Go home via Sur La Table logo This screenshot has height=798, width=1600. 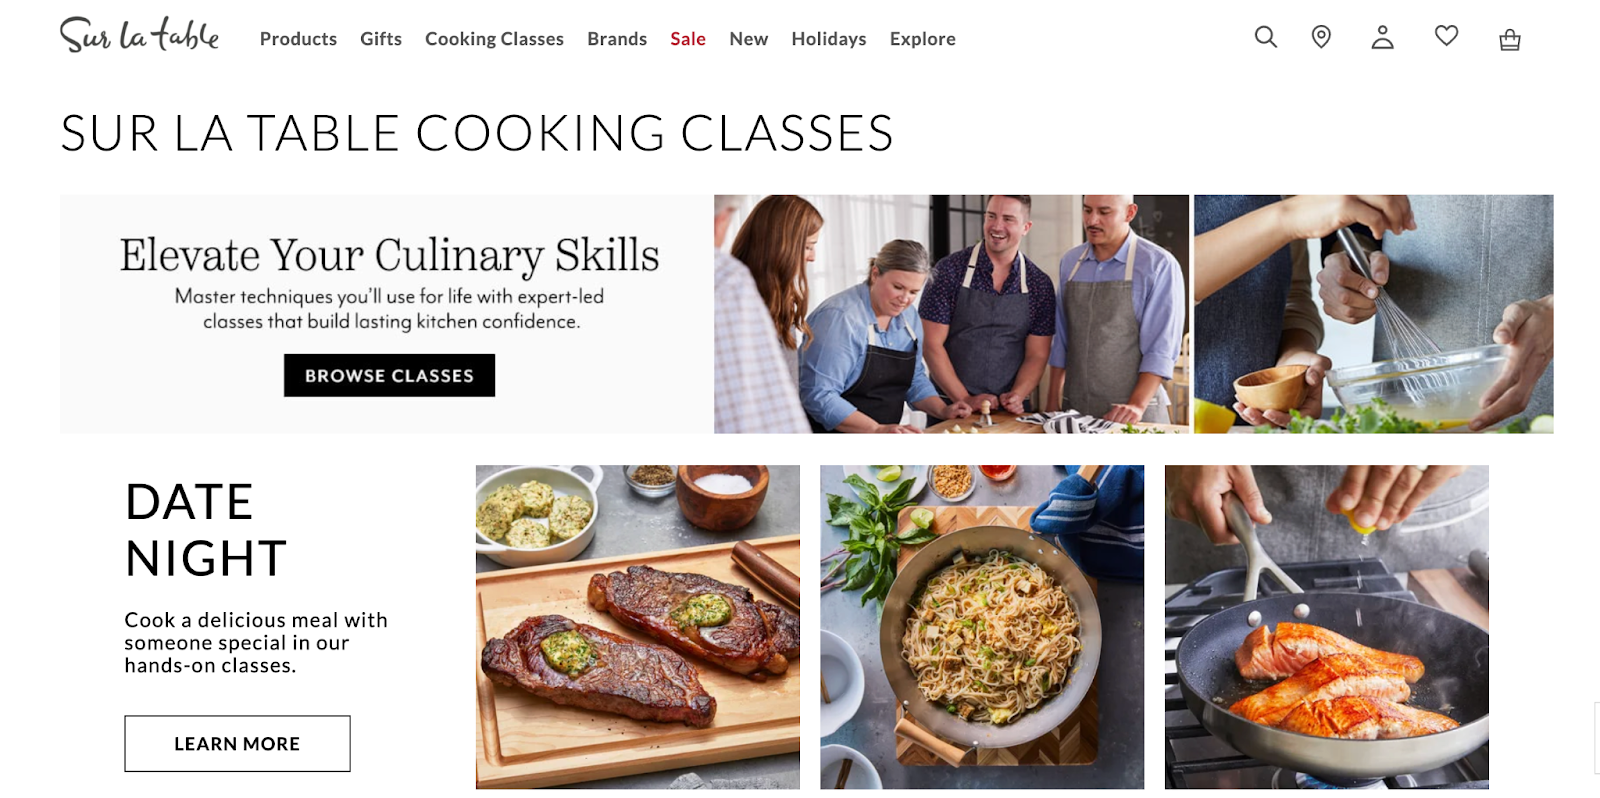coord(139,35)
